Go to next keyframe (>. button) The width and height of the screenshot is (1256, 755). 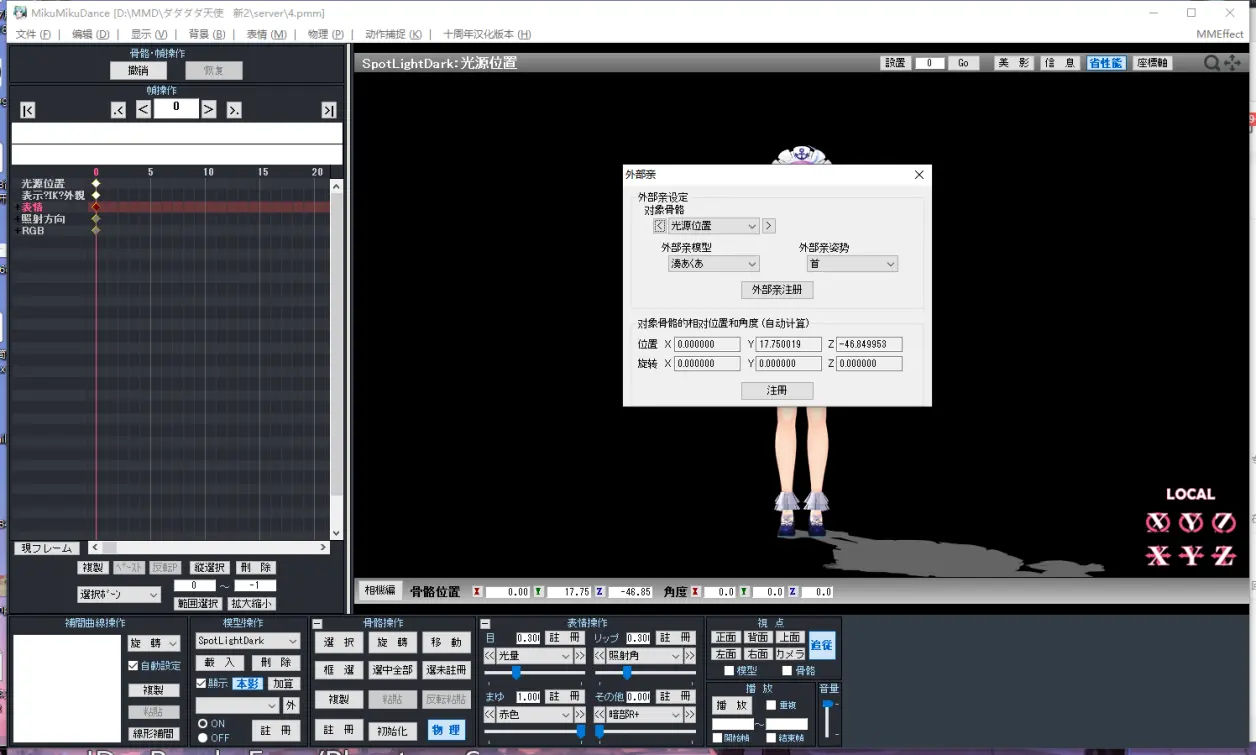pos(233,110)
